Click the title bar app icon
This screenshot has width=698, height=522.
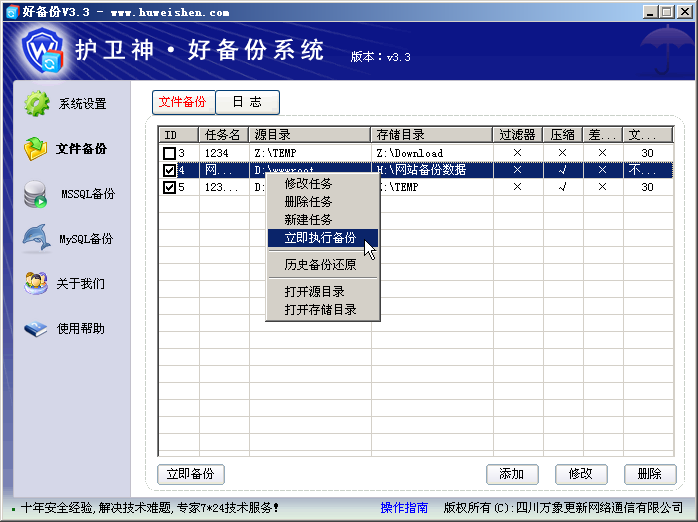[12, 12]
